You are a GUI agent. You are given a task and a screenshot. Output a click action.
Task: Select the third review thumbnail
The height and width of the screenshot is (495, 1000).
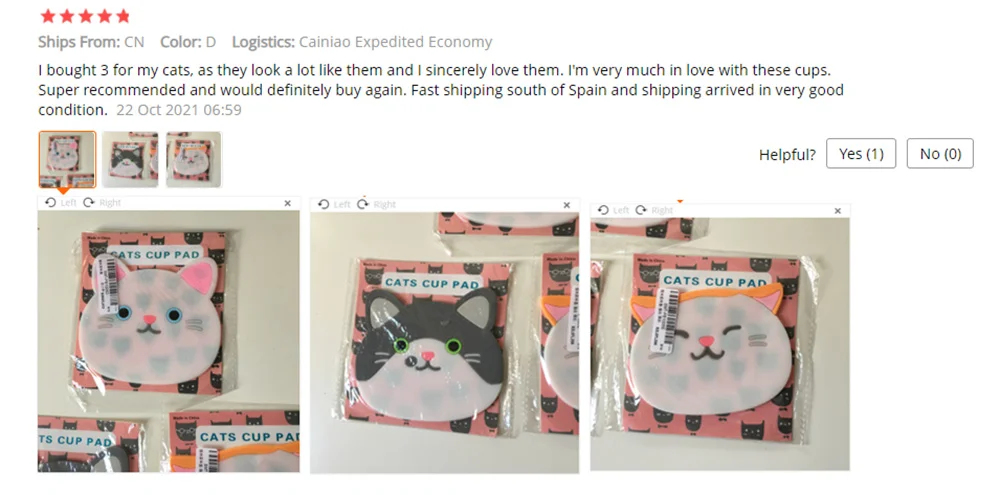point(194,159)
